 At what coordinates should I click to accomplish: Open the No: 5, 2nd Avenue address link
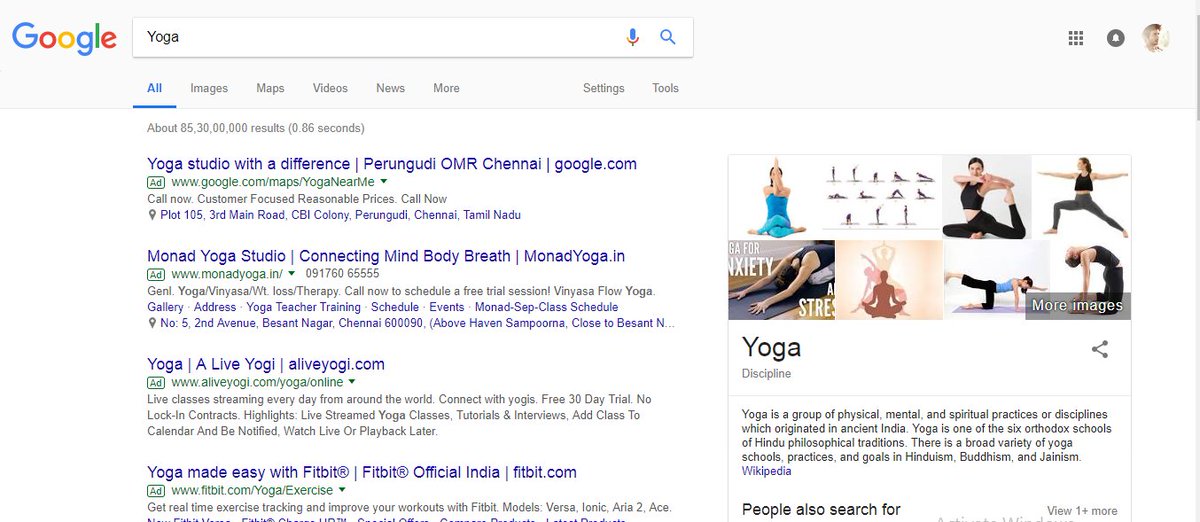[x=417, y=324]
